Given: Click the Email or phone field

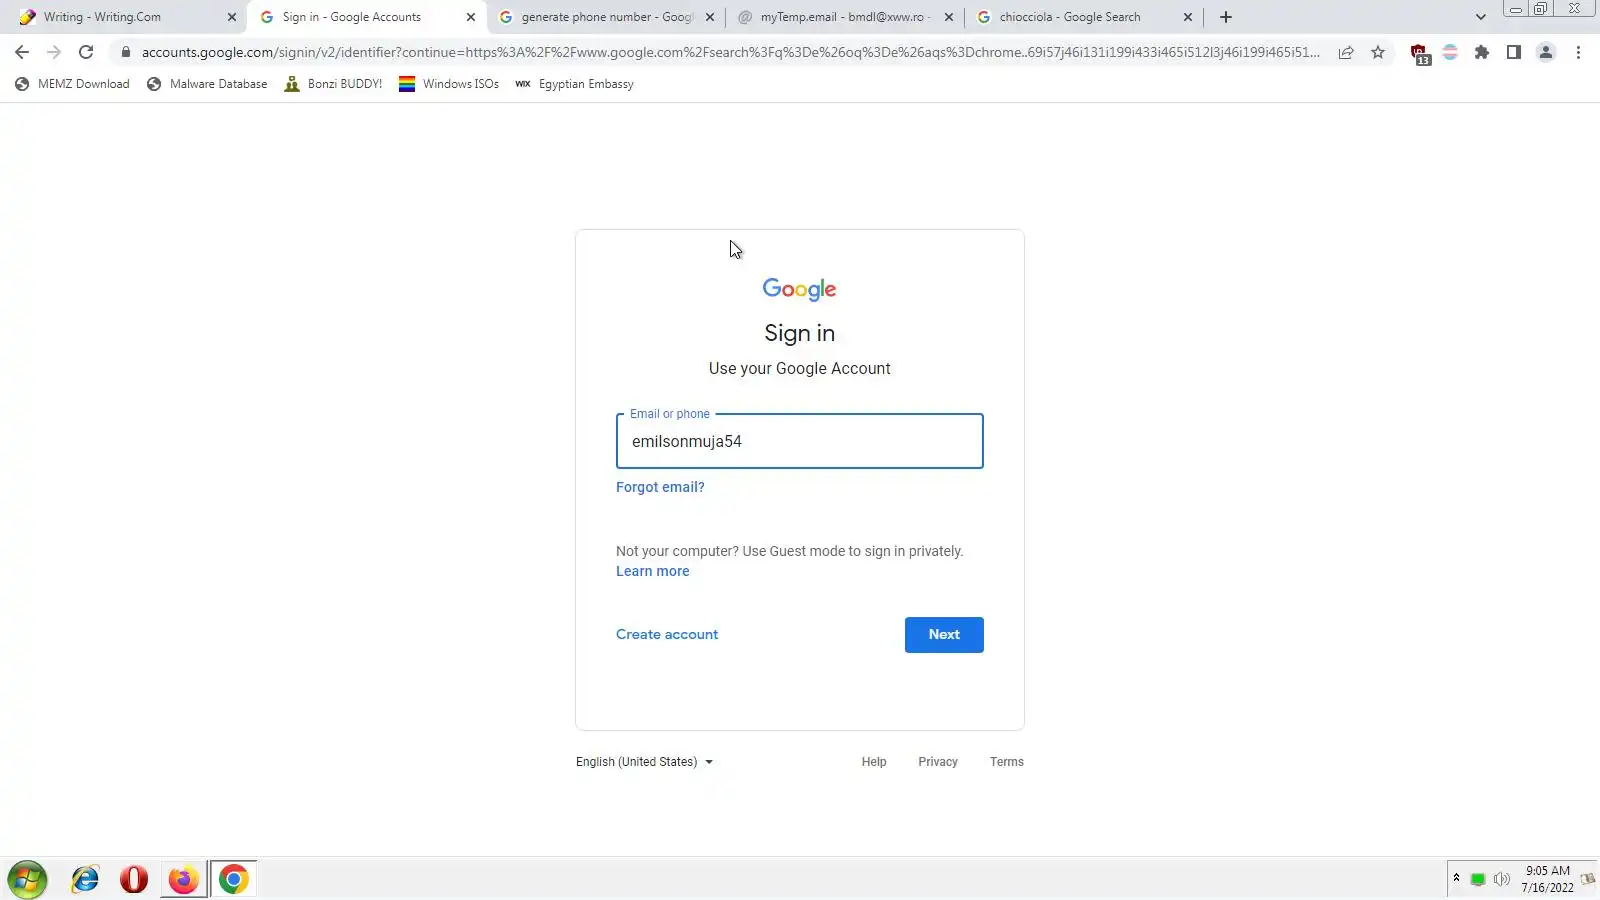Looking at the screenshot, I should [x=800, y=441].
